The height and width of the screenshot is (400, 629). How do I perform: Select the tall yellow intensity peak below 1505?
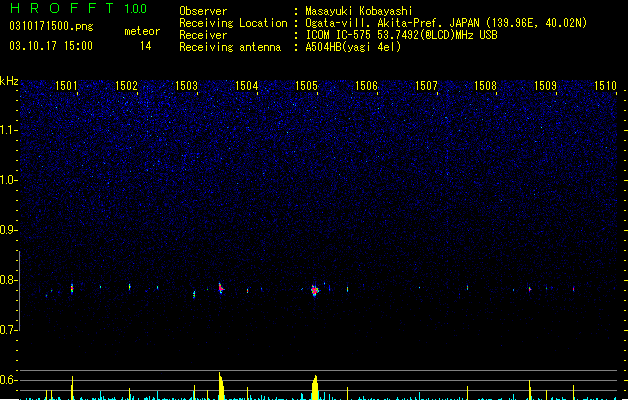point(315,388)
